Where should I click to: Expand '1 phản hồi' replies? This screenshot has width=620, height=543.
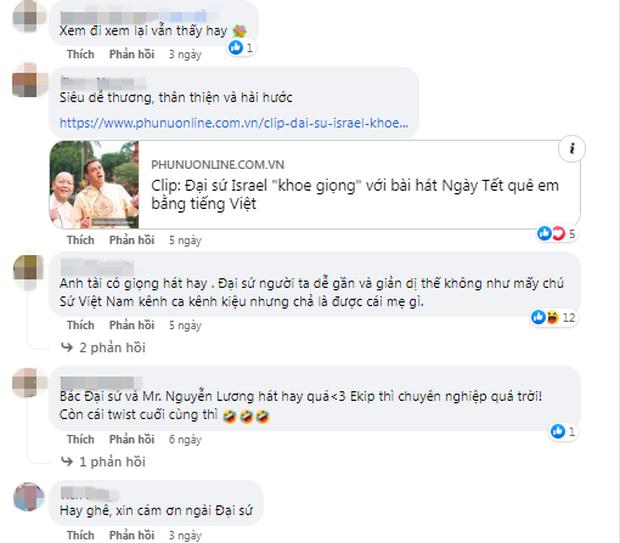[x=103, y=462]
